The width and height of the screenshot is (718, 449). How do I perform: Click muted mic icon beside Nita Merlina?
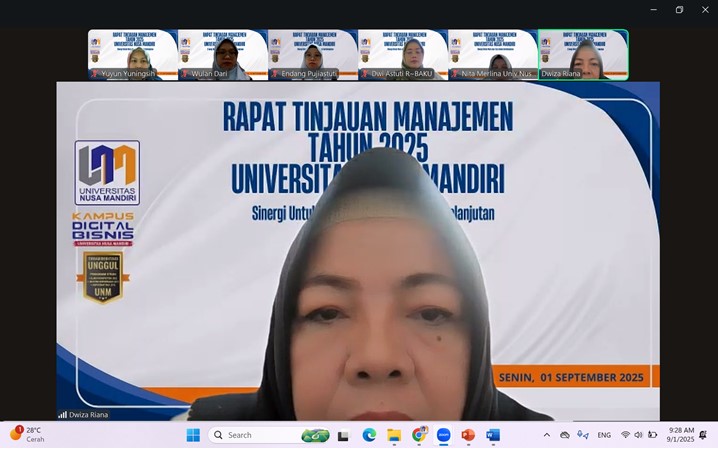coord(455,73)
